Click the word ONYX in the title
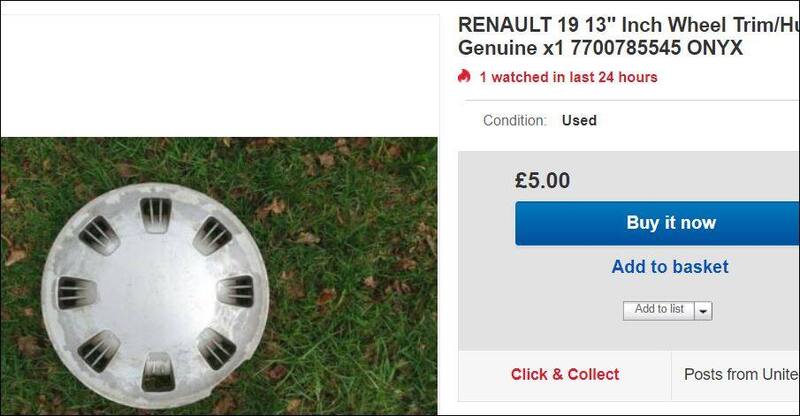This screenshot has height=416, width=800. click(714, 49)
